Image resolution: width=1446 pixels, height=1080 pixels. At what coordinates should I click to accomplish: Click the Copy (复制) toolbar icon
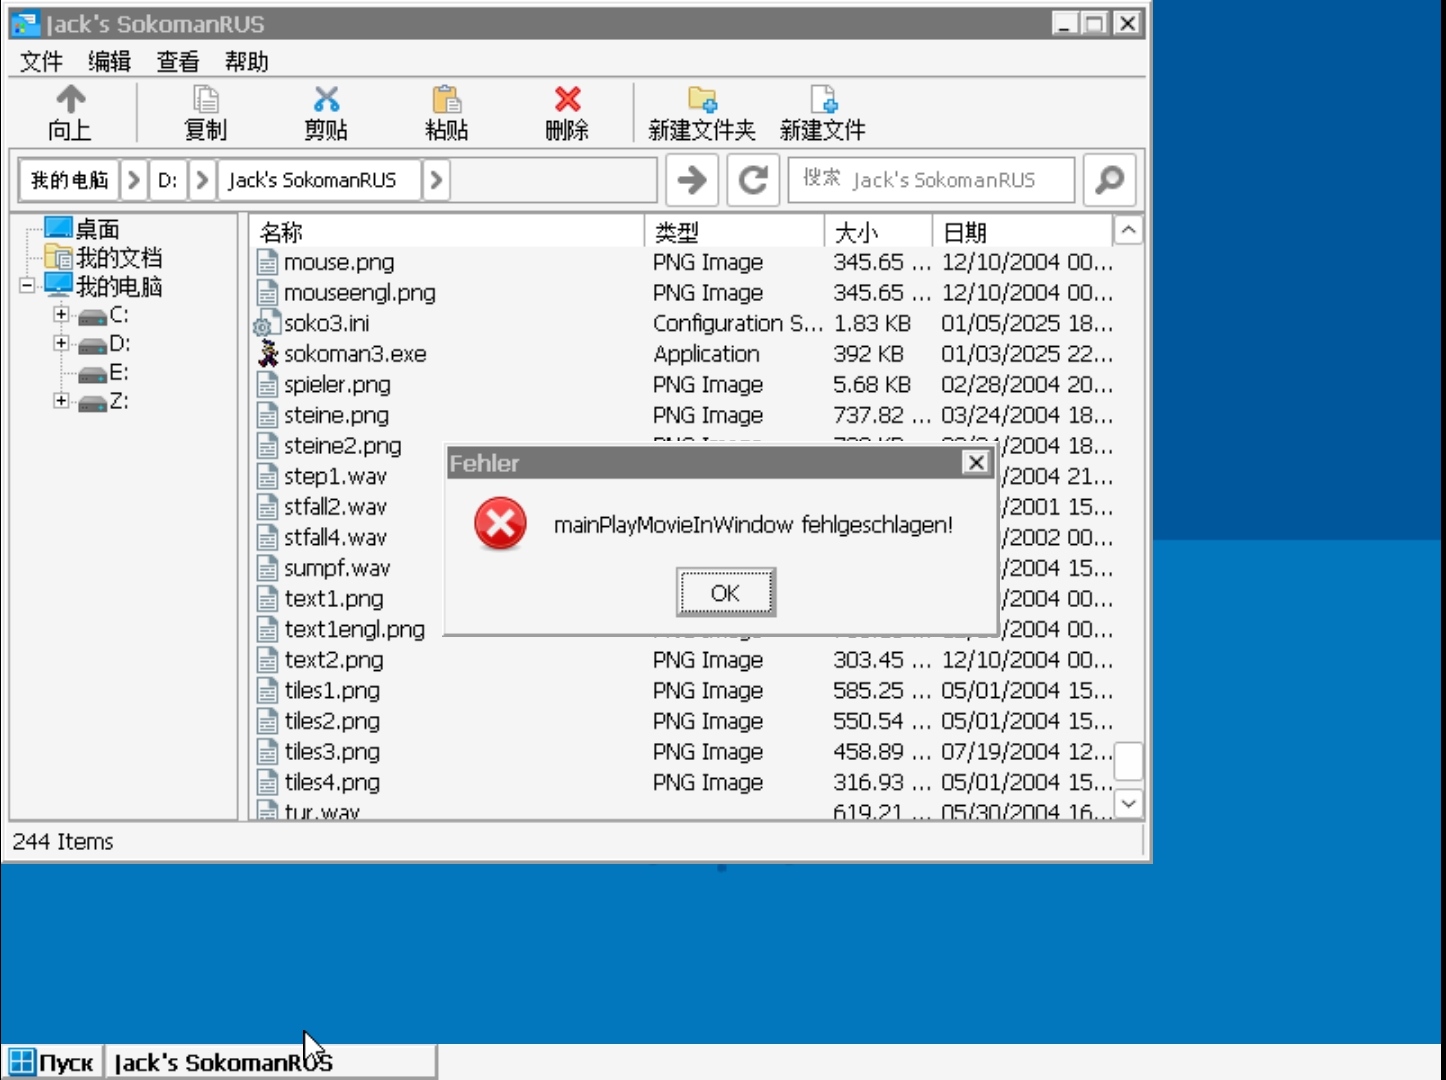205,99
